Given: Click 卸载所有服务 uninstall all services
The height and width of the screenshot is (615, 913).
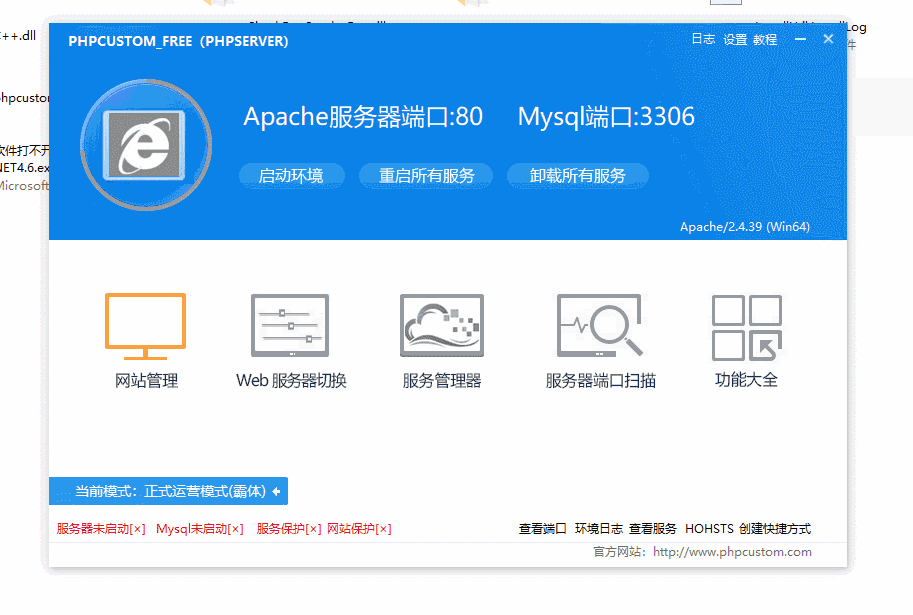Looking at the screenshot, I should [577, 176].
